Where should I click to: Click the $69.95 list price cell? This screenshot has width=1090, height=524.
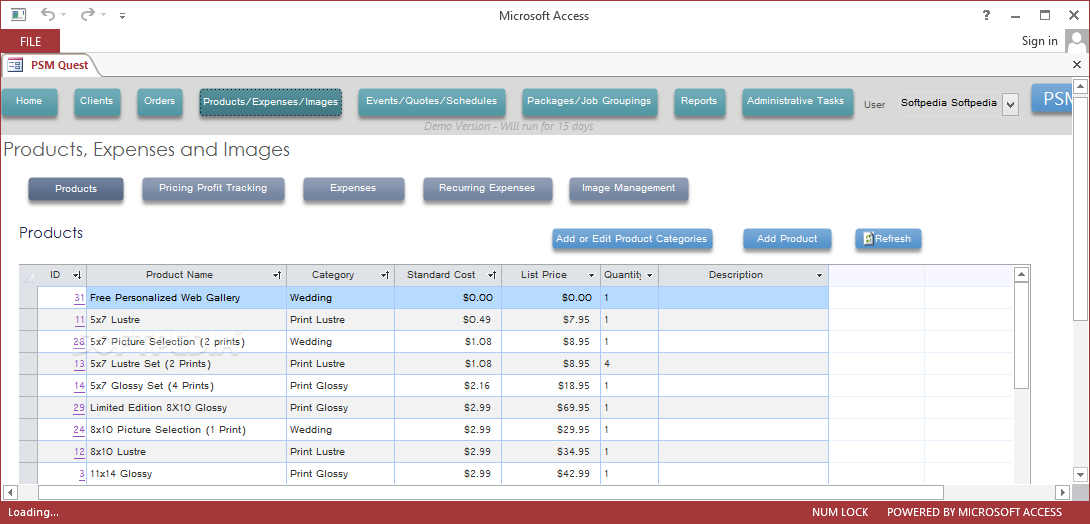[551, 408]
